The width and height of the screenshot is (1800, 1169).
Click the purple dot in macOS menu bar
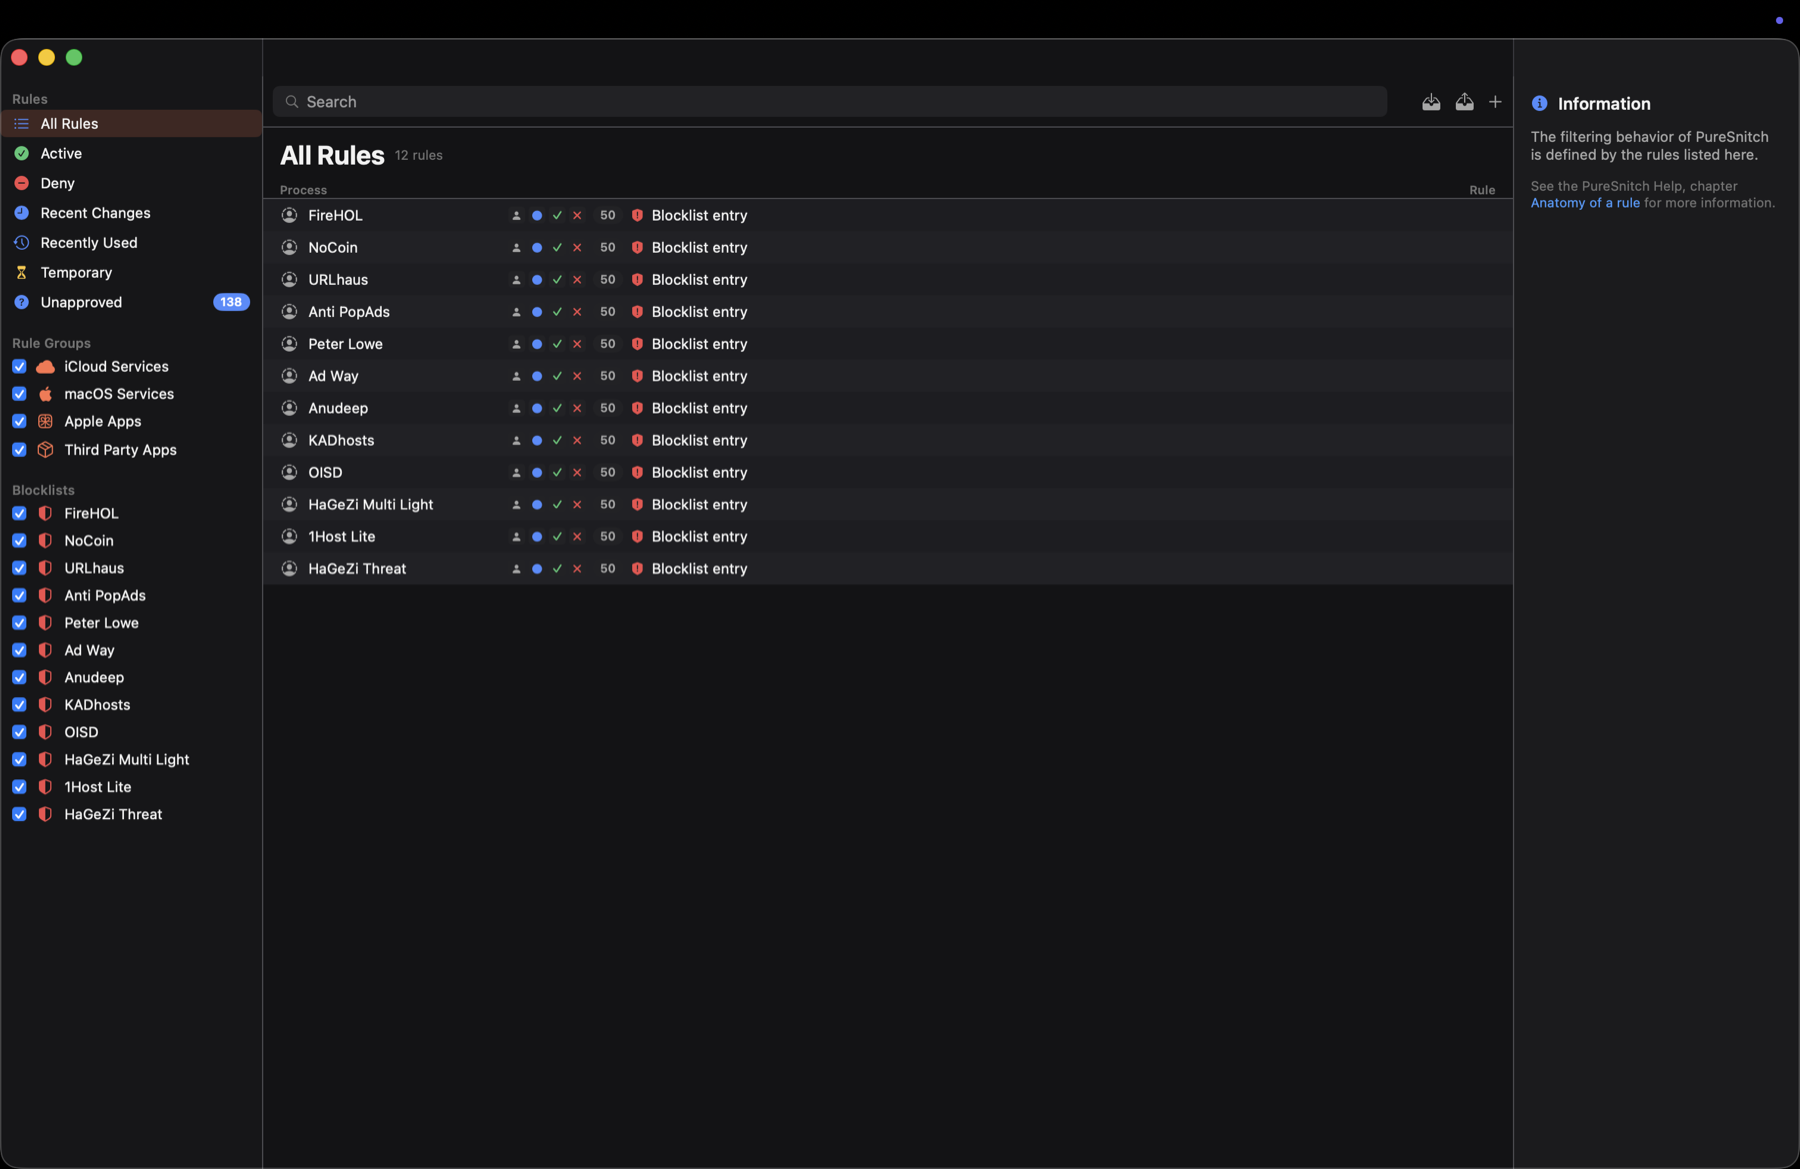click(1779, 20)
